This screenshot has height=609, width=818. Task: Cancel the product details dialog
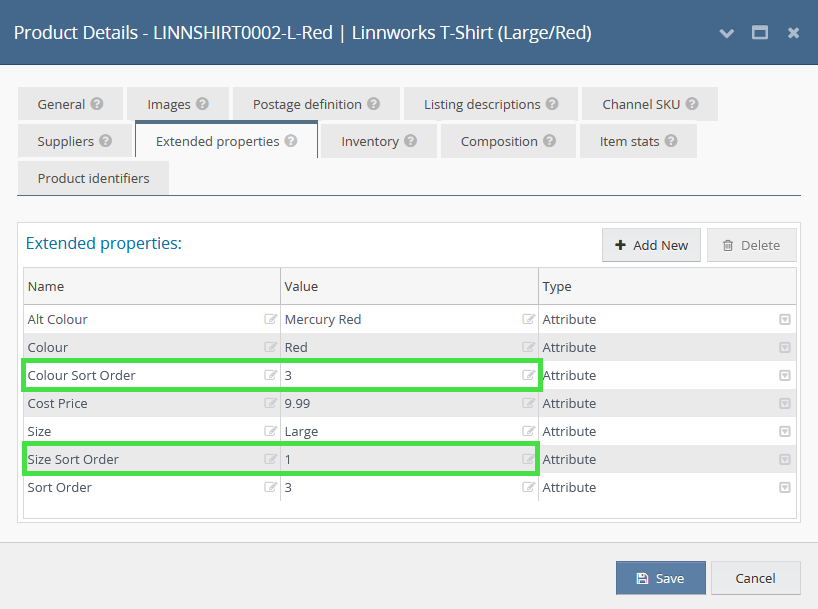[755, 578]
